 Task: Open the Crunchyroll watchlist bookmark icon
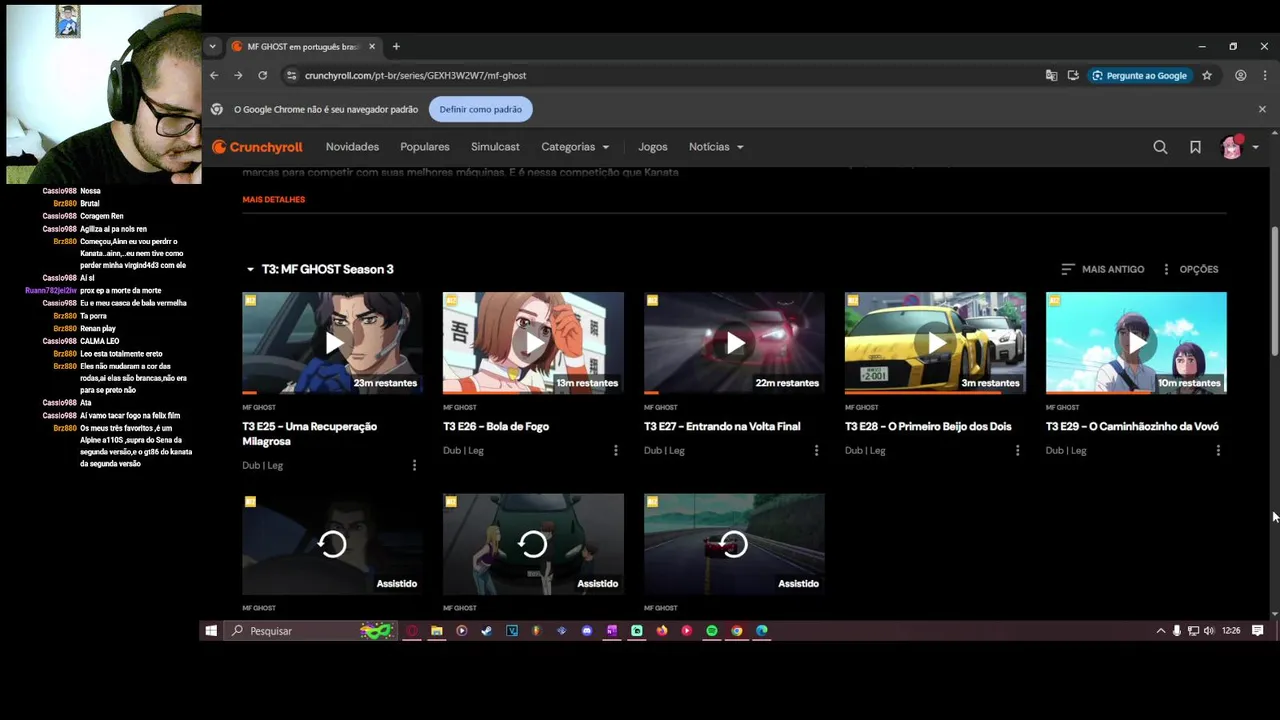[x=1195, y=147]
